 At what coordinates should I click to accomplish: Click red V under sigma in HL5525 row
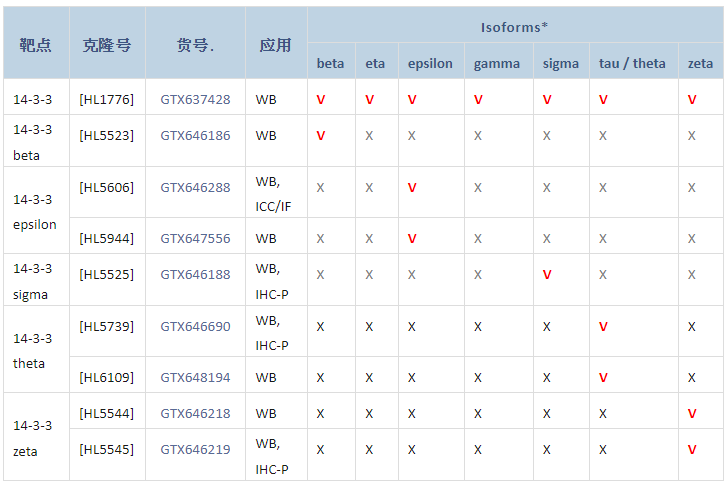click(547, 275)
